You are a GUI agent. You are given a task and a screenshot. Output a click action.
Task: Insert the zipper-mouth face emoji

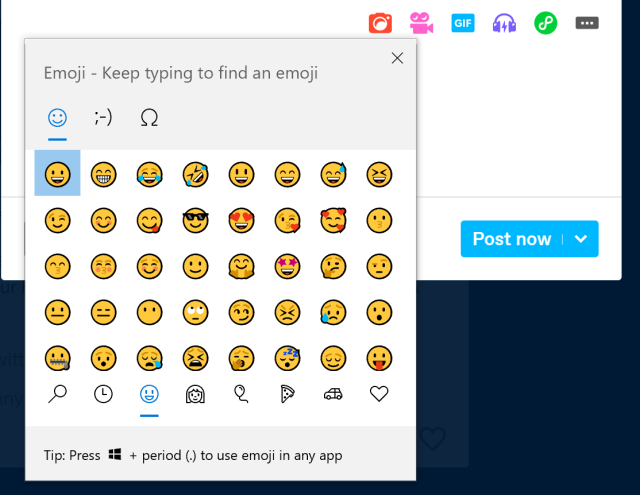(57, 356)
